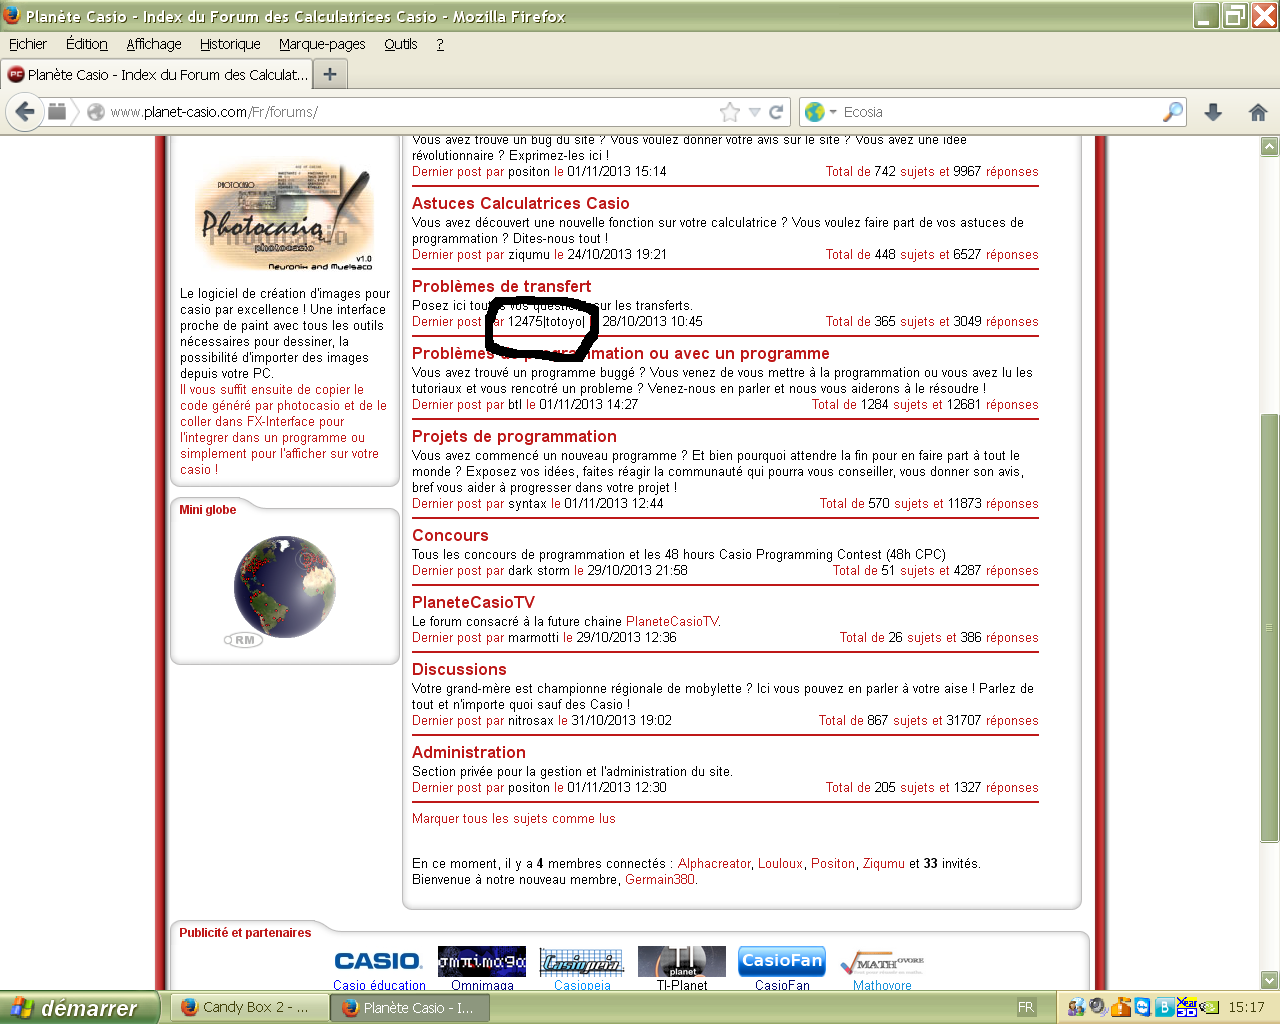1280x1024 pixels.
Task: Open the TI-Planet partner logo
Action: click(682, 961)
